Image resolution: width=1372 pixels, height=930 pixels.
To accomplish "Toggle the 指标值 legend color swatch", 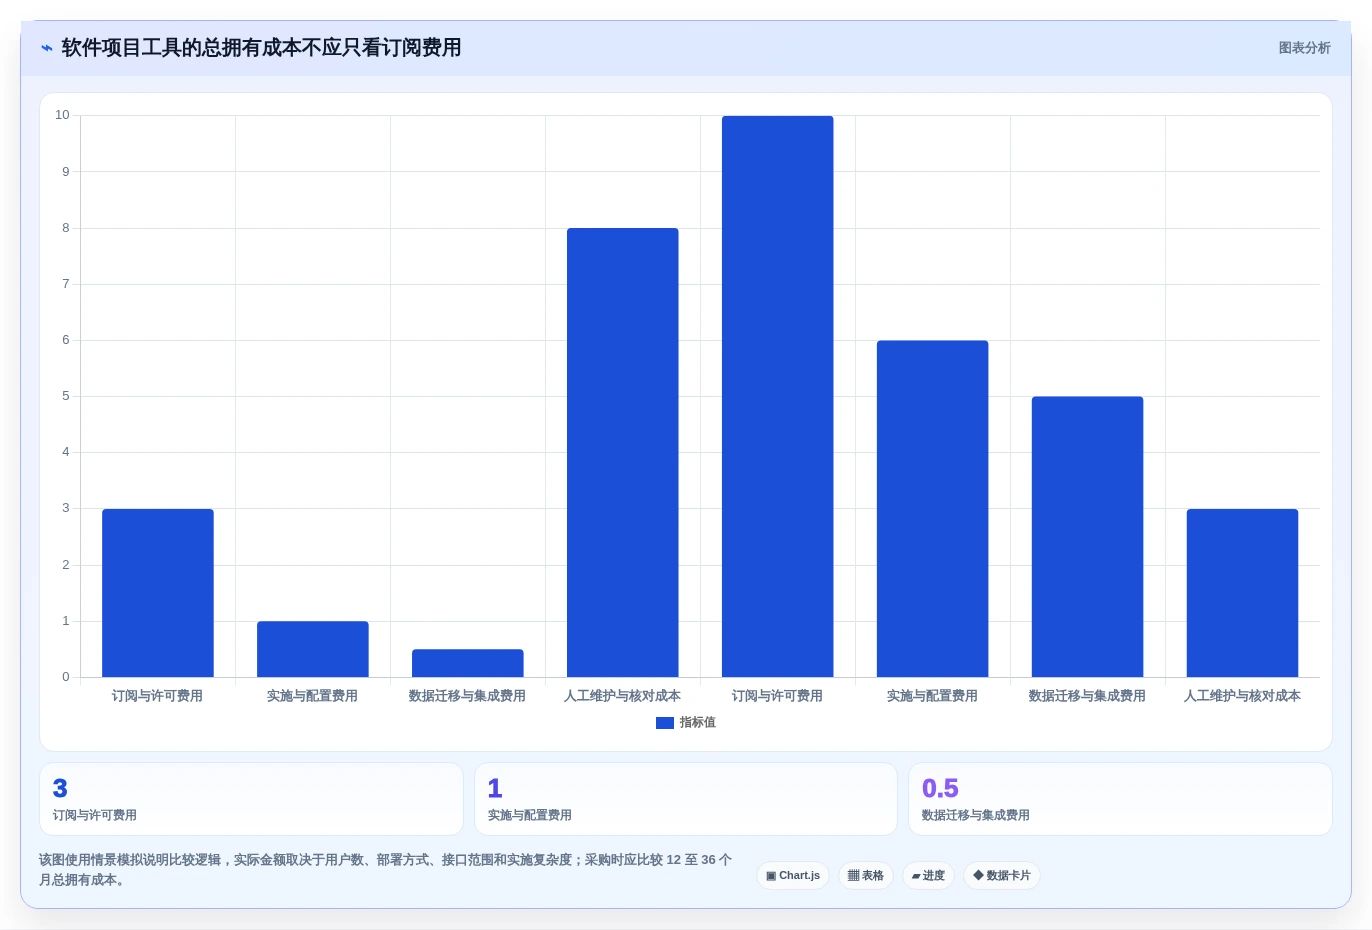I will (x=665, y=723).
